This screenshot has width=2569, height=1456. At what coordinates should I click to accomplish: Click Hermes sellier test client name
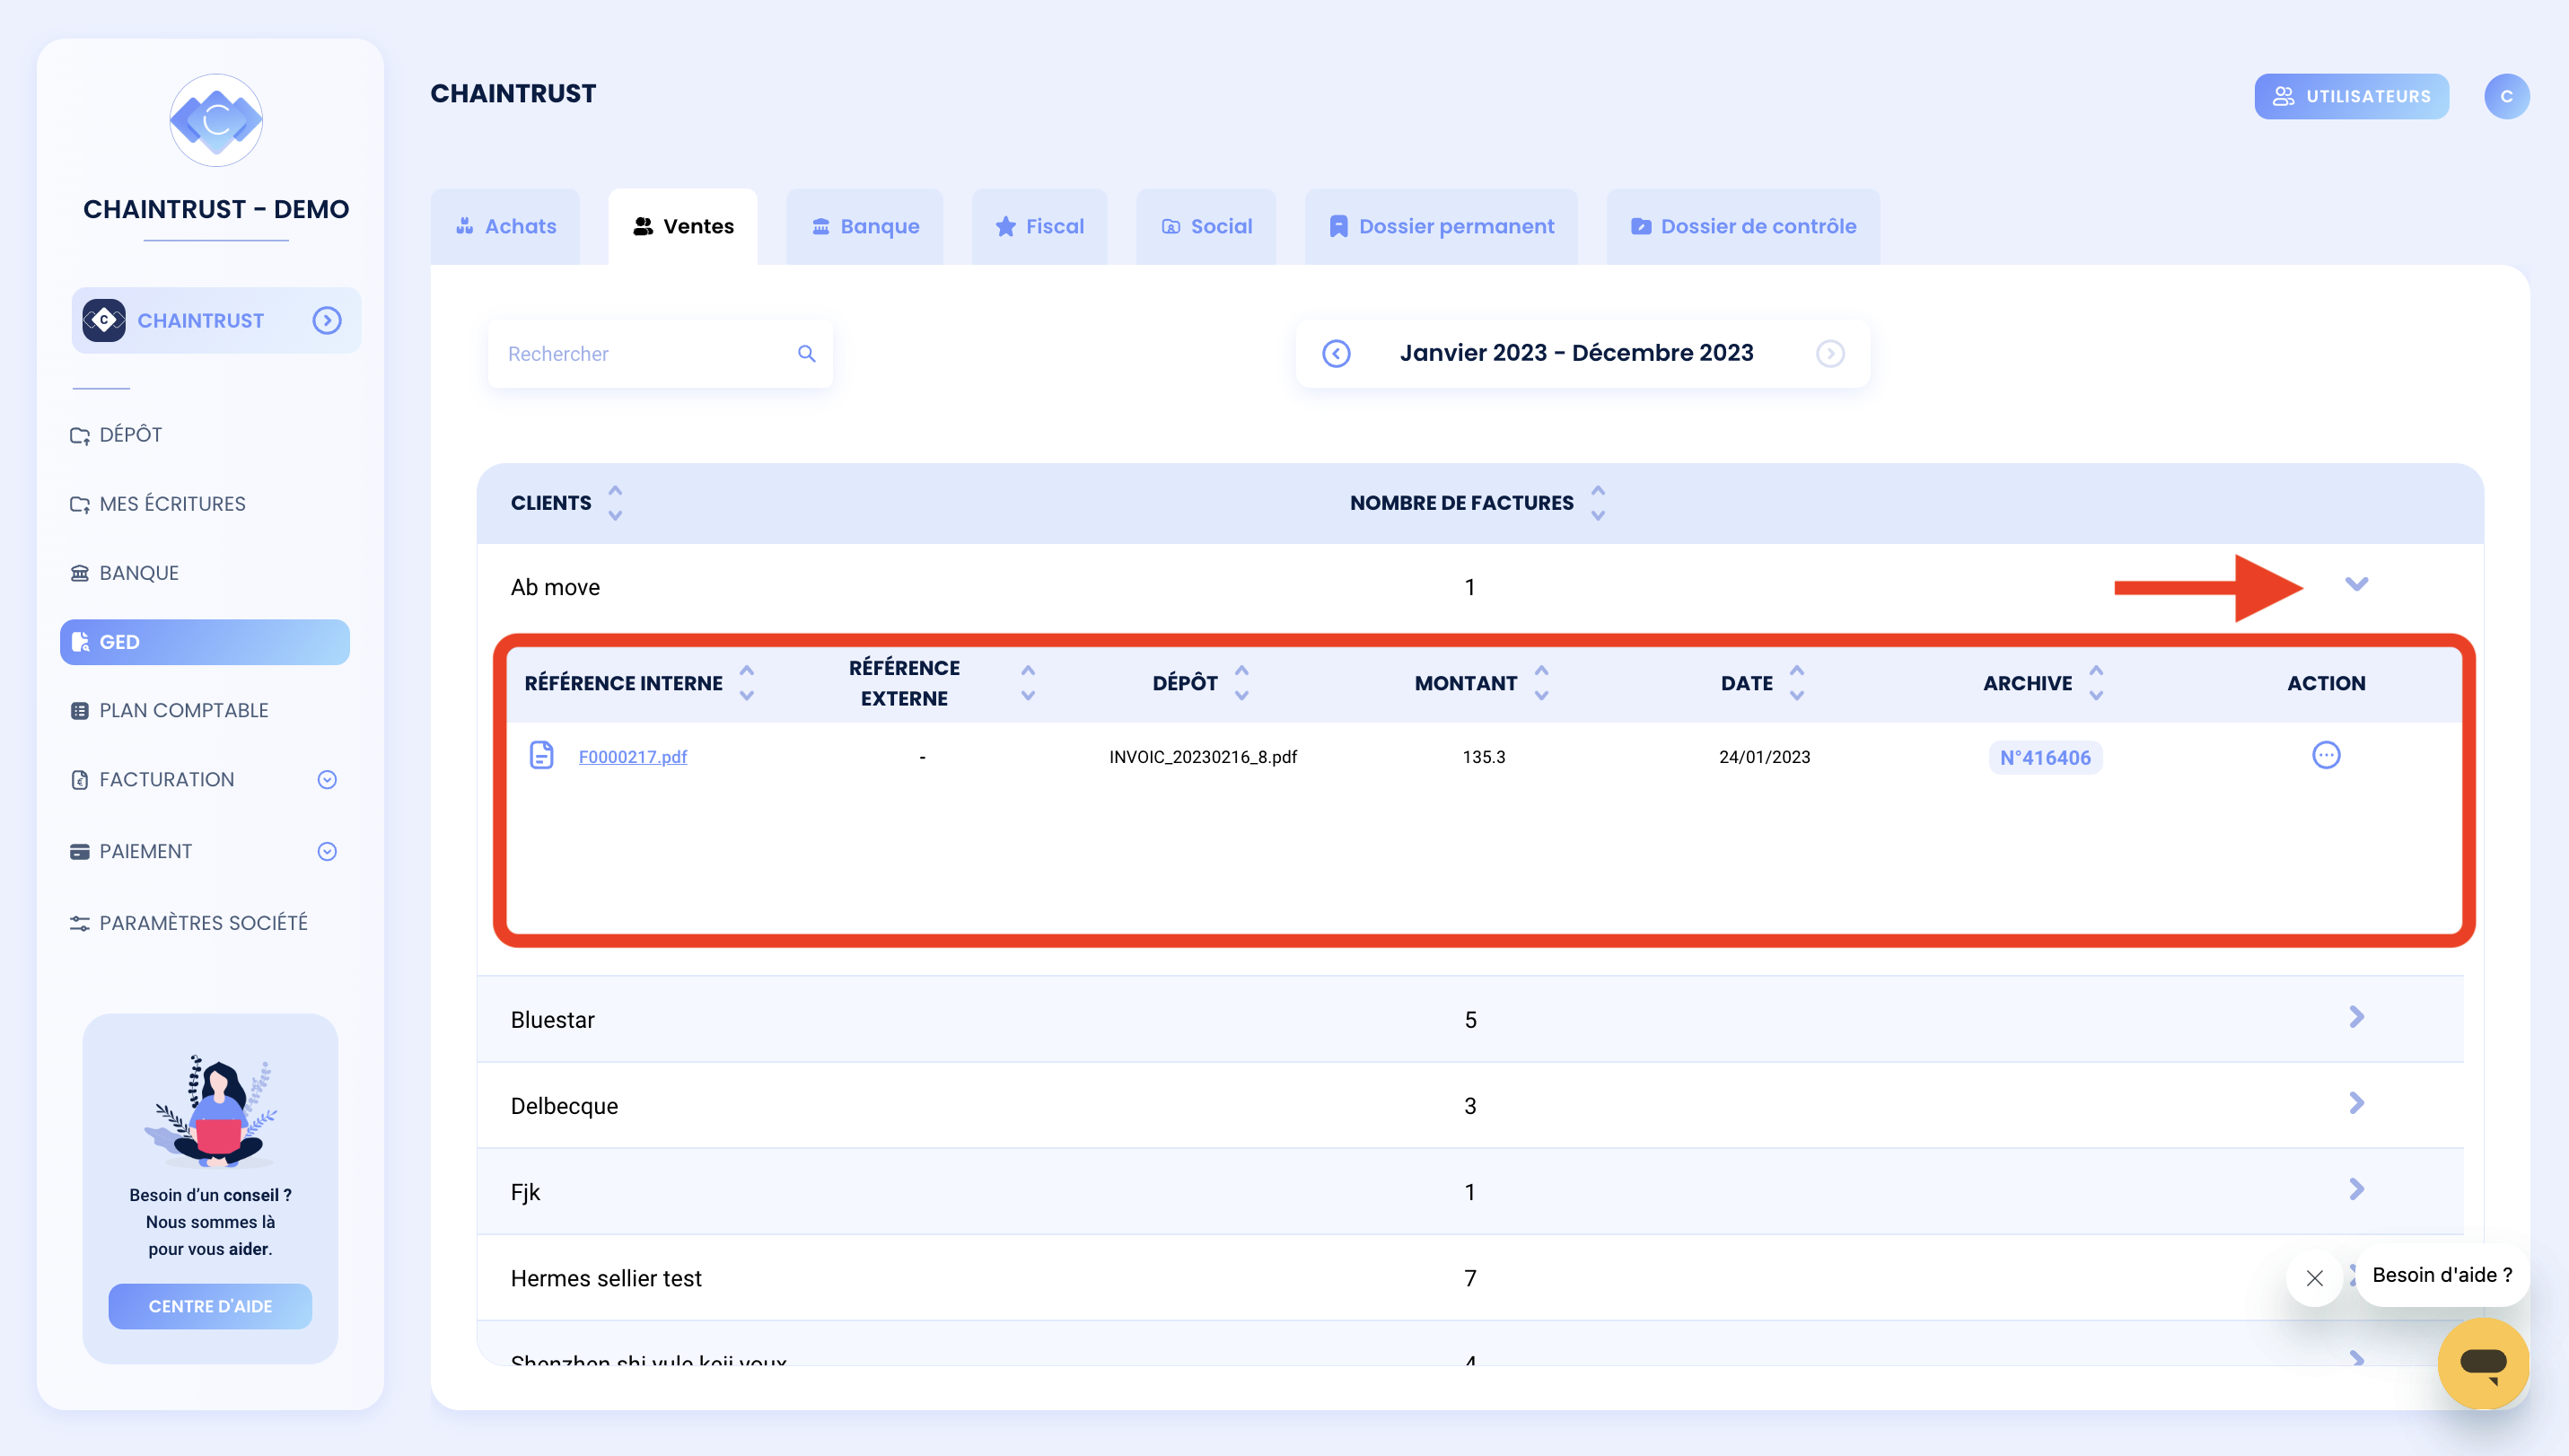point(606,1278)
